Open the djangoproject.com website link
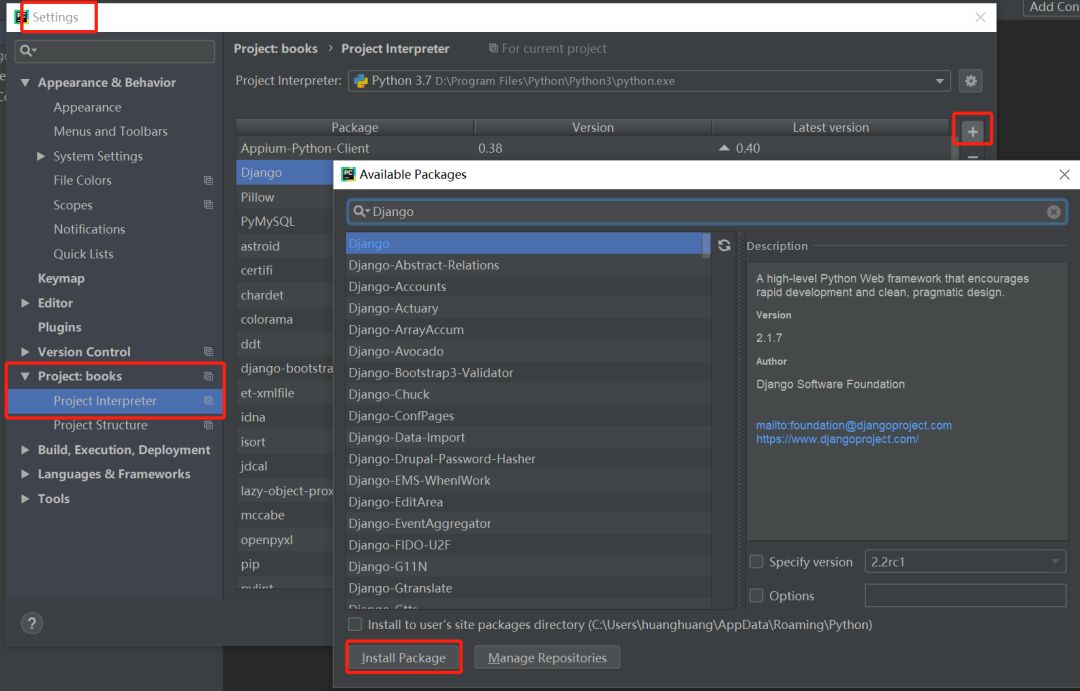Image resolution: width=1080 pixels, height=691 pixels. 837,439
